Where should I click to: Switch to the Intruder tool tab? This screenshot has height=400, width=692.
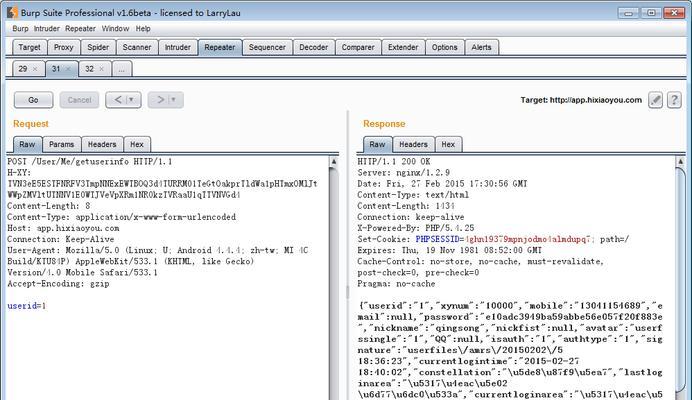pos(177,47)
